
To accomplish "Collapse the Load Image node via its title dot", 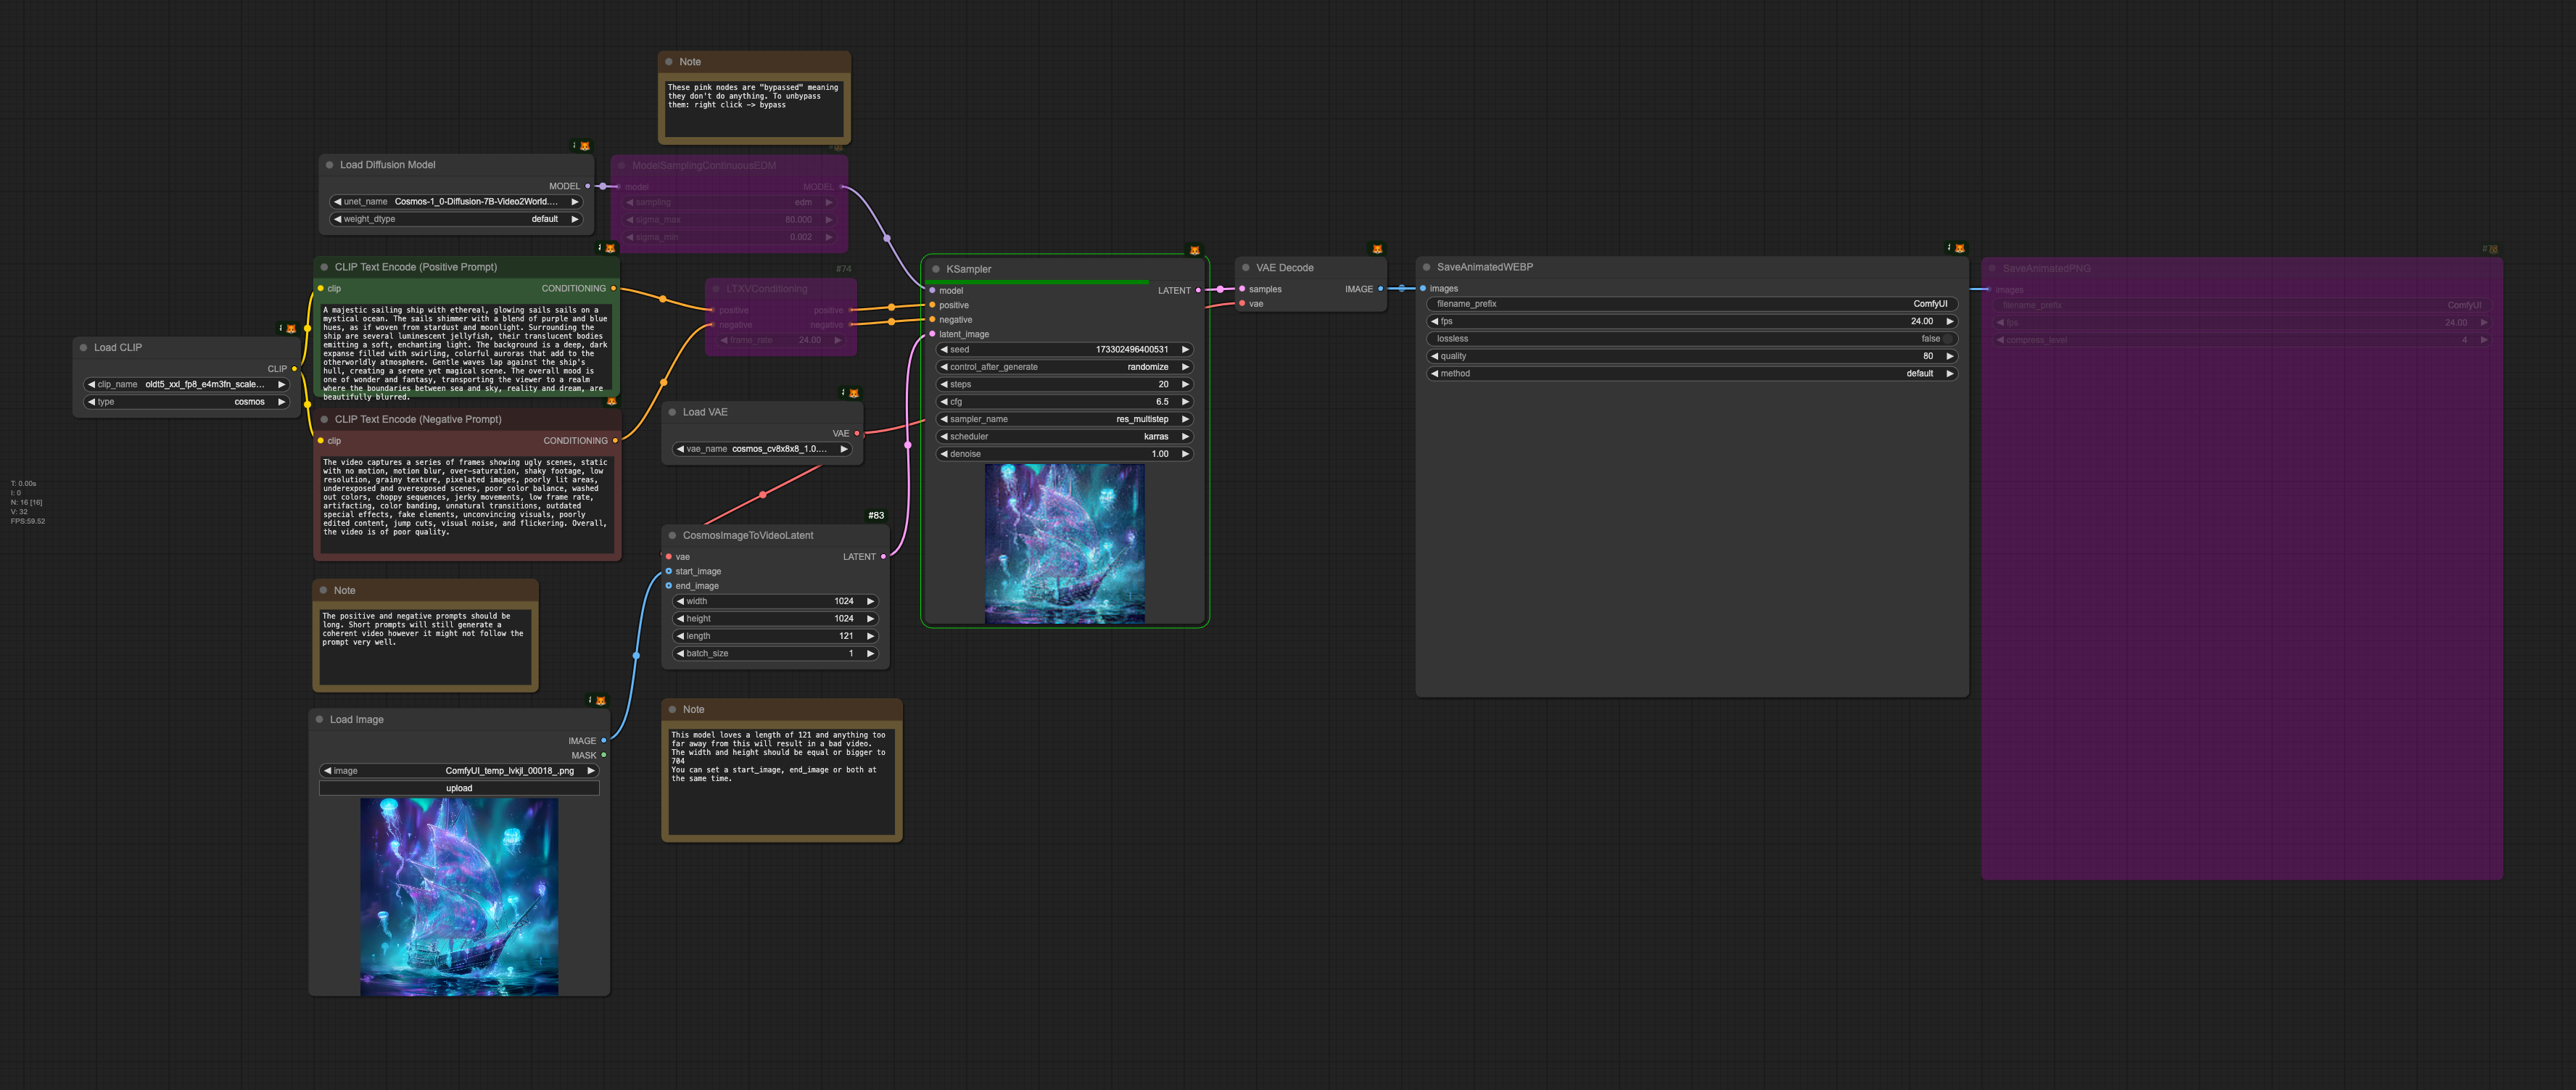I will 320,719.
